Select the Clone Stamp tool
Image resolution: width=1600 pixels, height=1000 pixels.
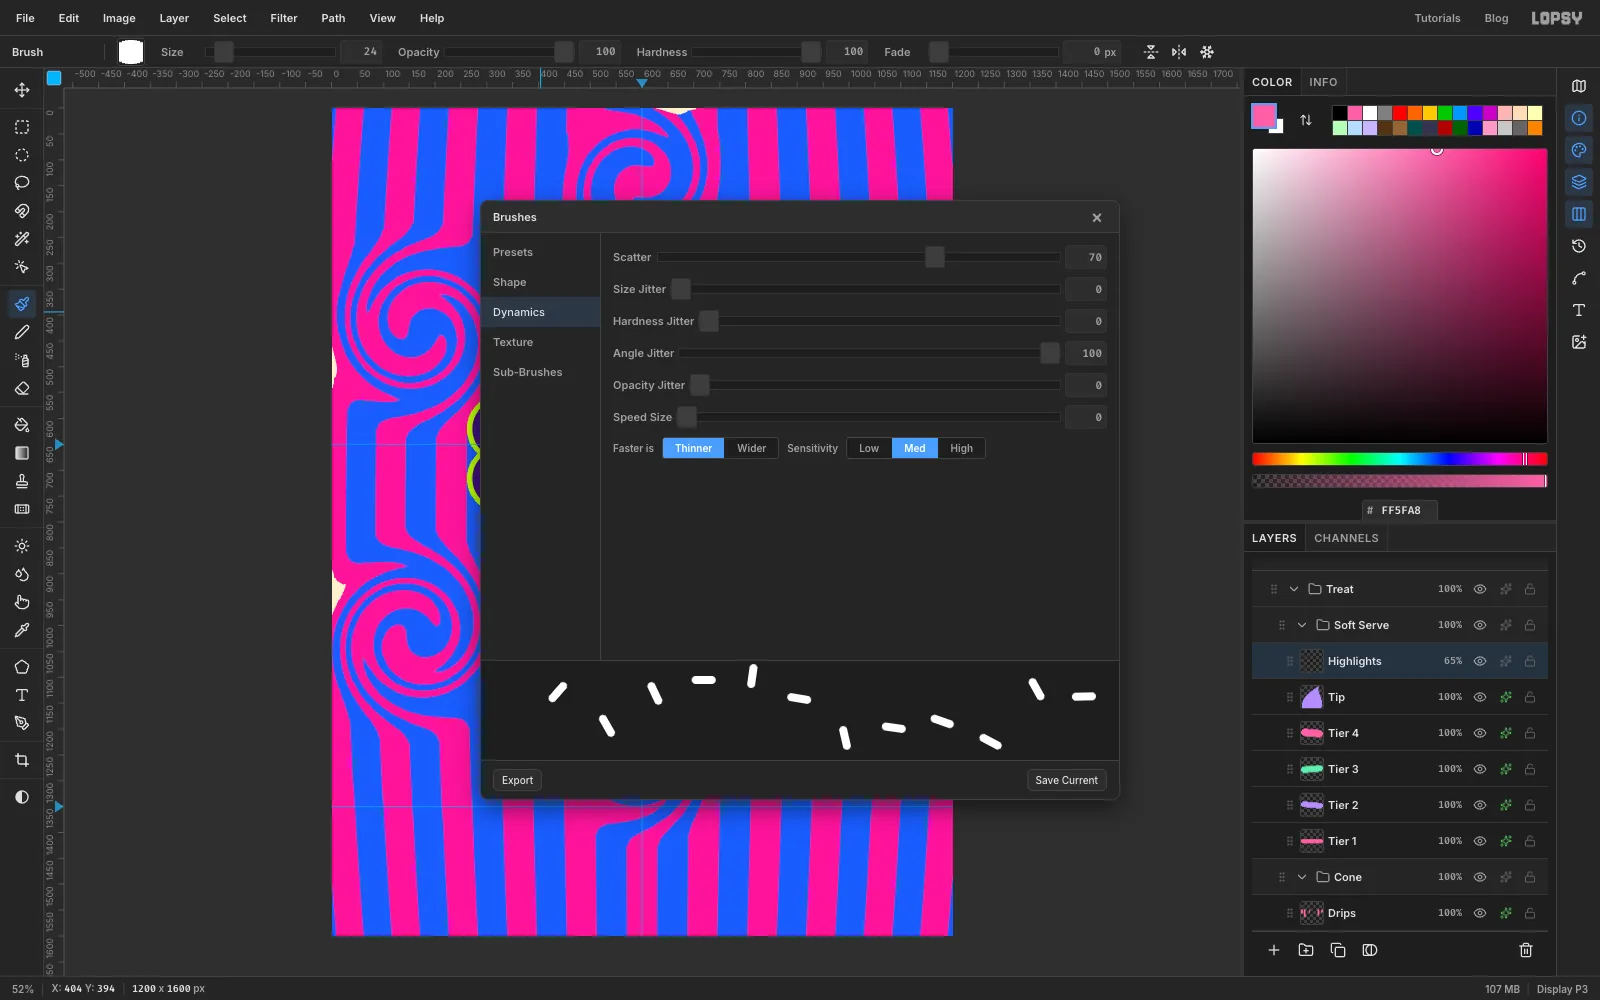22,481
